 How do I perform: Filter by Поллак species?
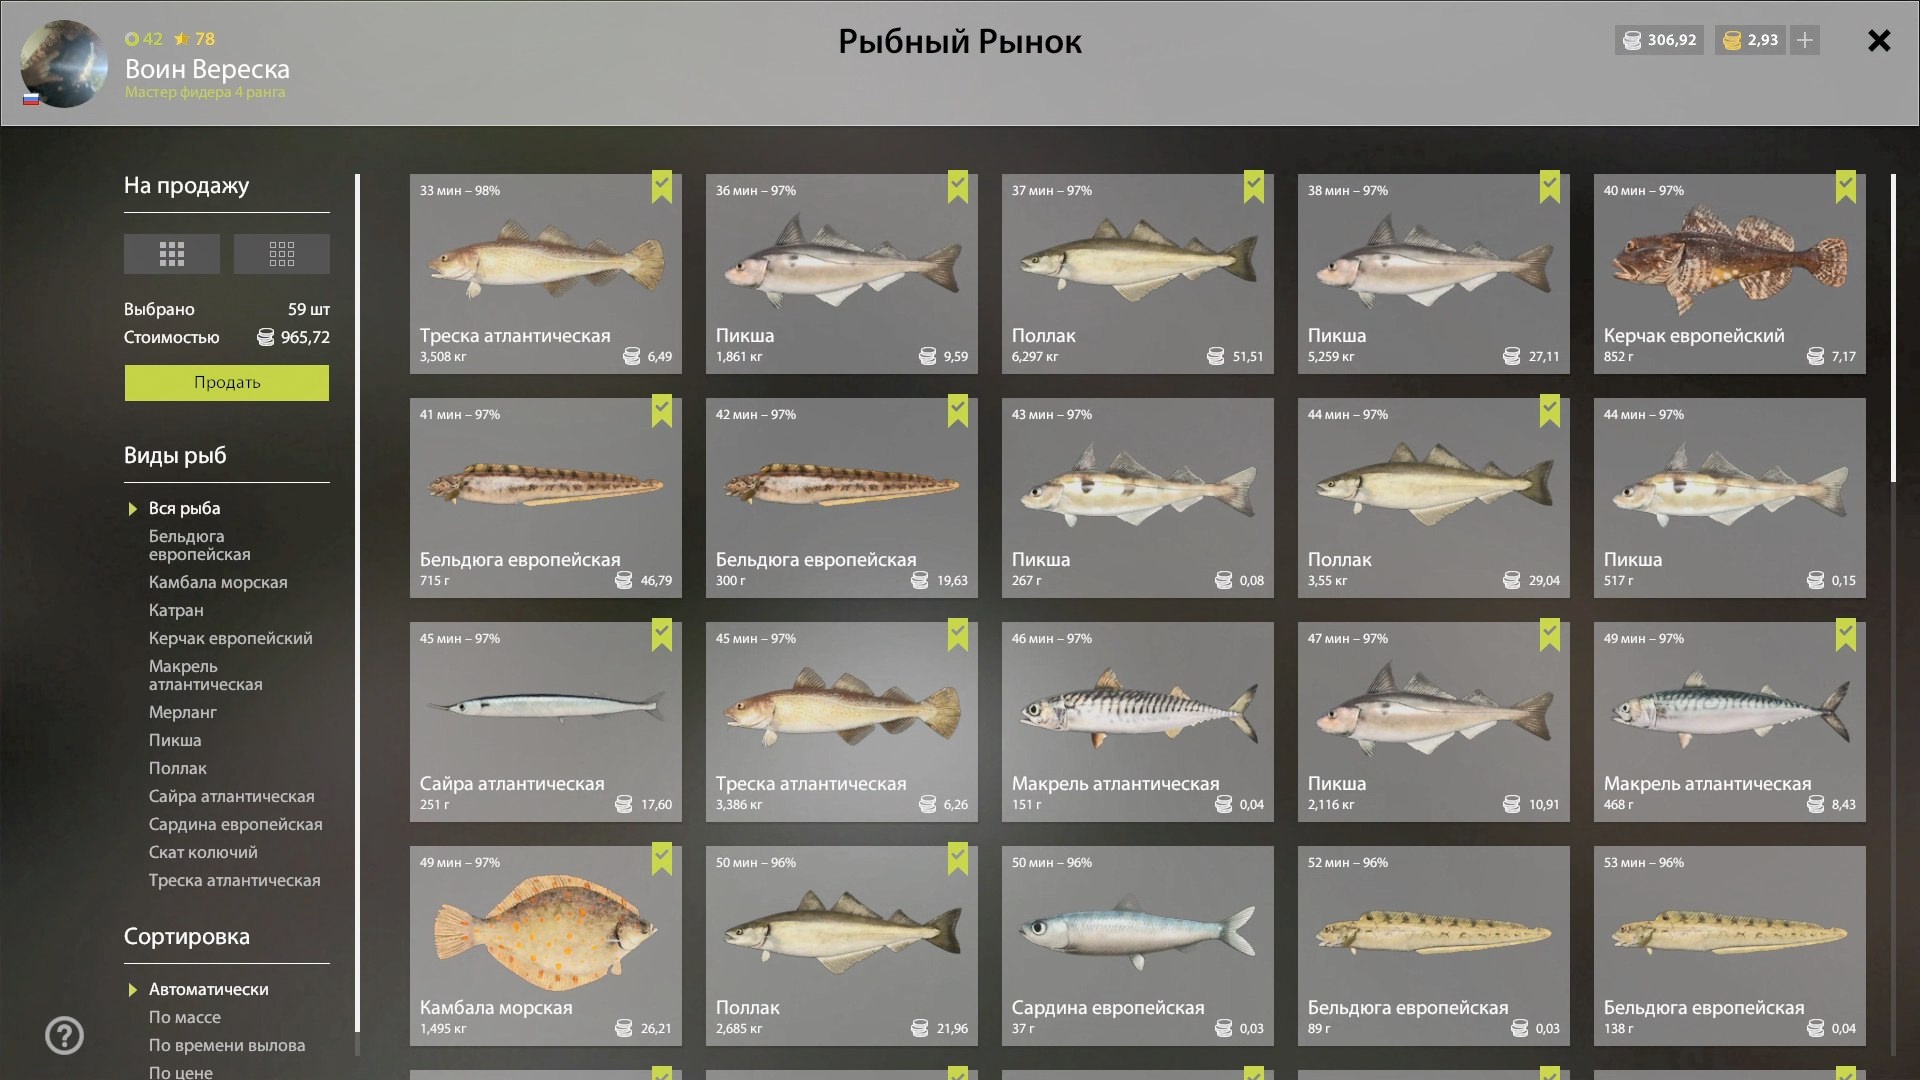point(178,768)
